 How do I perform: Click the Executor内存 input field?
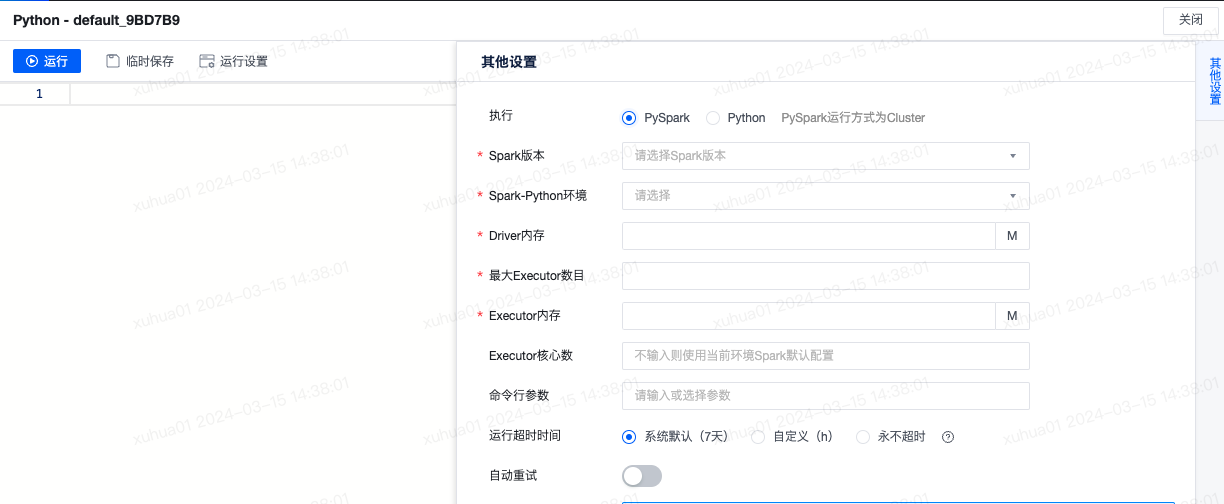point(808,316)
